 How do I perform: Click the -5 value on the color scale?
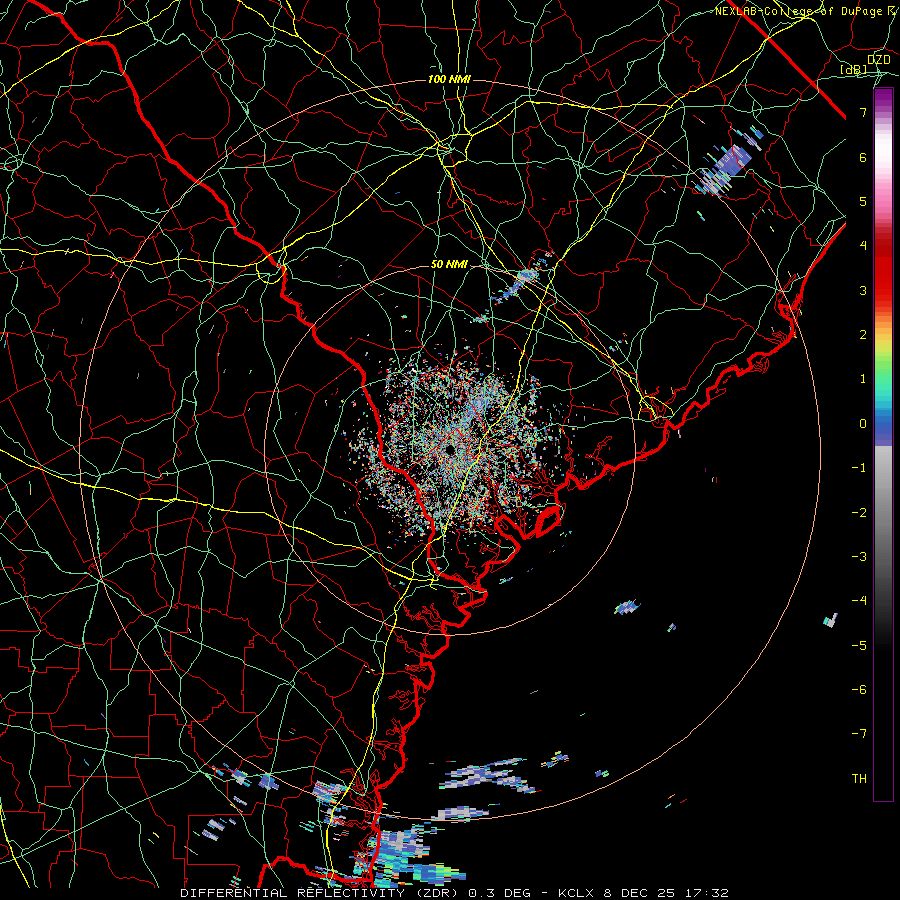[859, 646]
